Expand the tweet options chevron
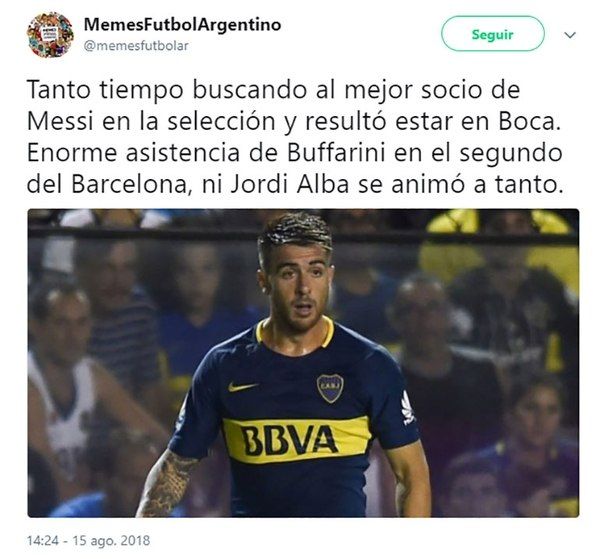This screenshot has height=559, width=600. [570, 35]
